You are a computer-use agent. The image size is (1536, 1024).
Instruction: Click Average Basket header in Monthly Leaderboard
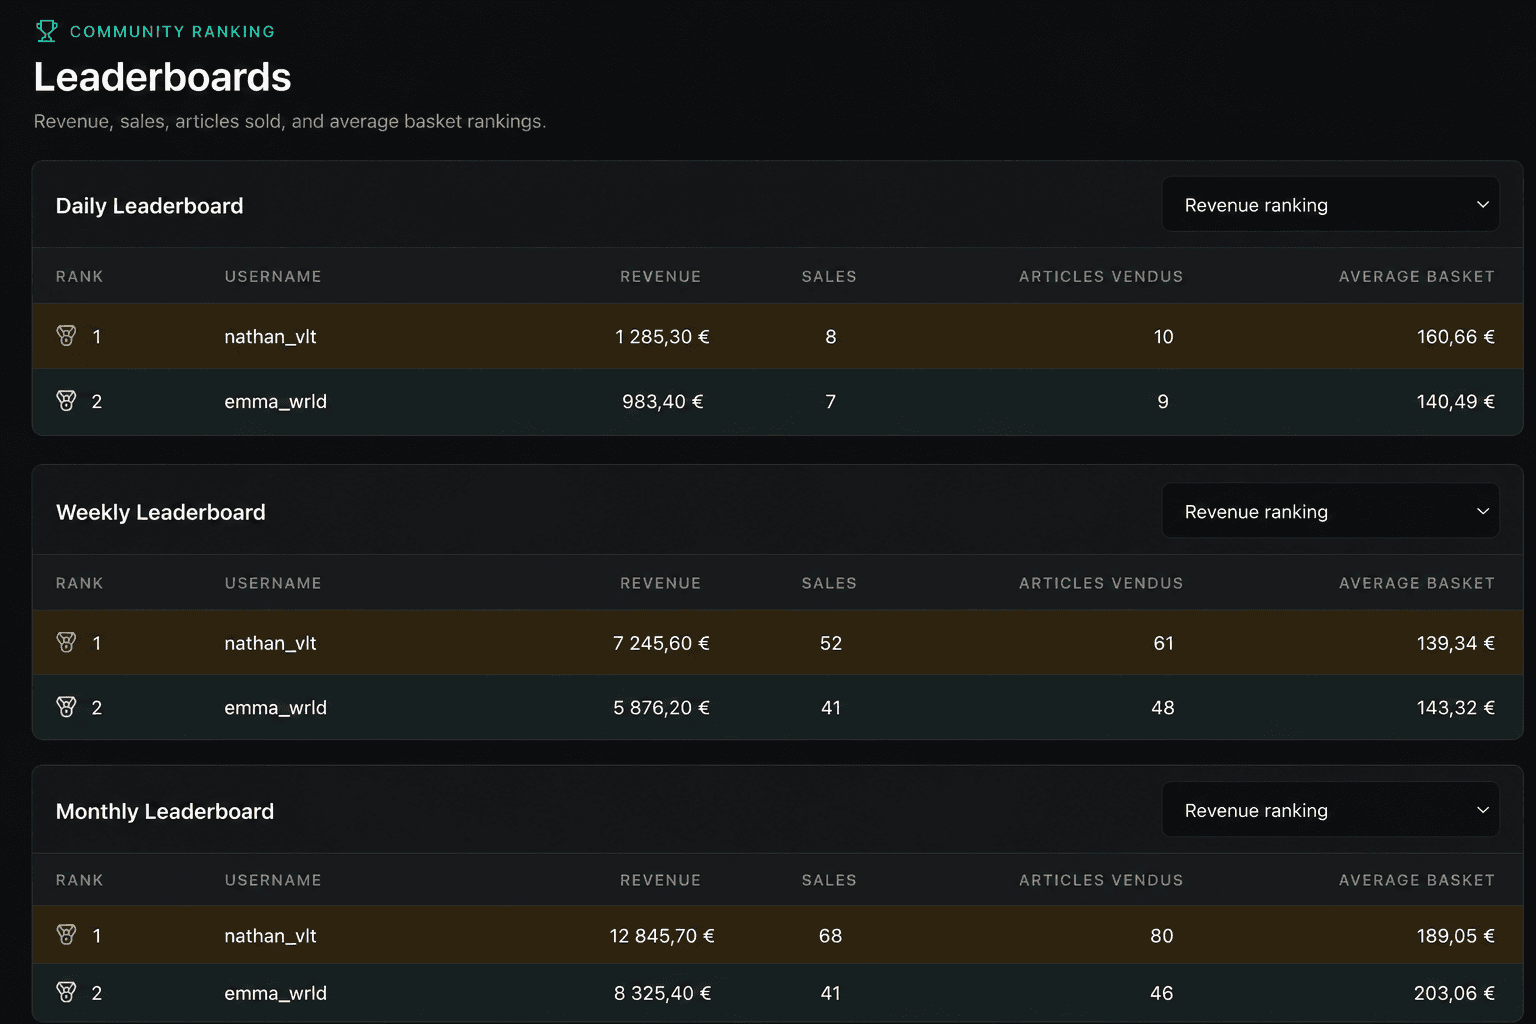point(1417,880)
